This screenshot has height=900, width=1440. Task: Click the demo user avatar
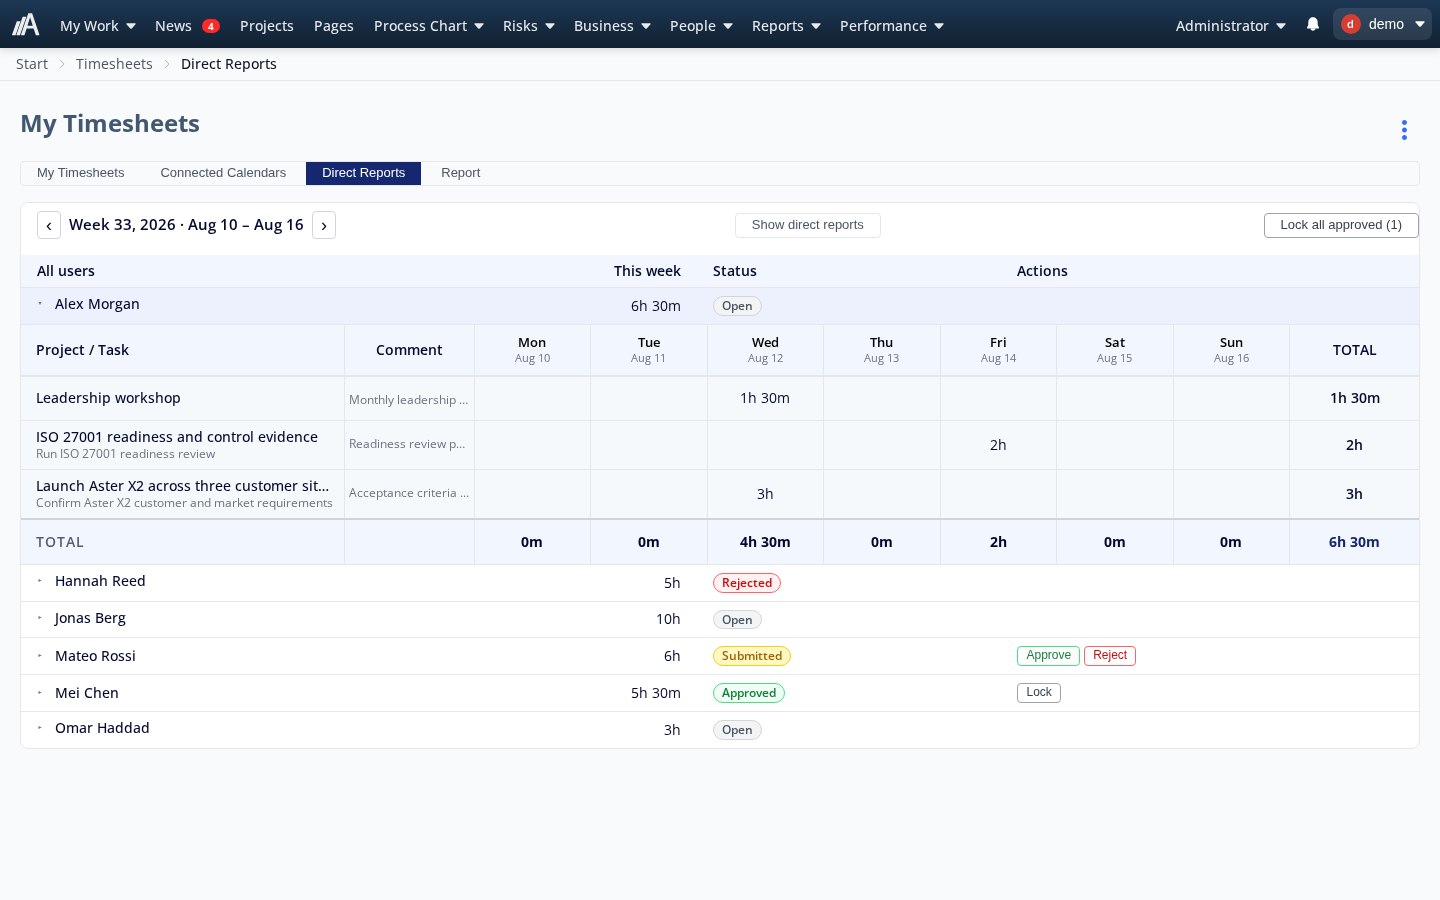tap(1350, 24)
